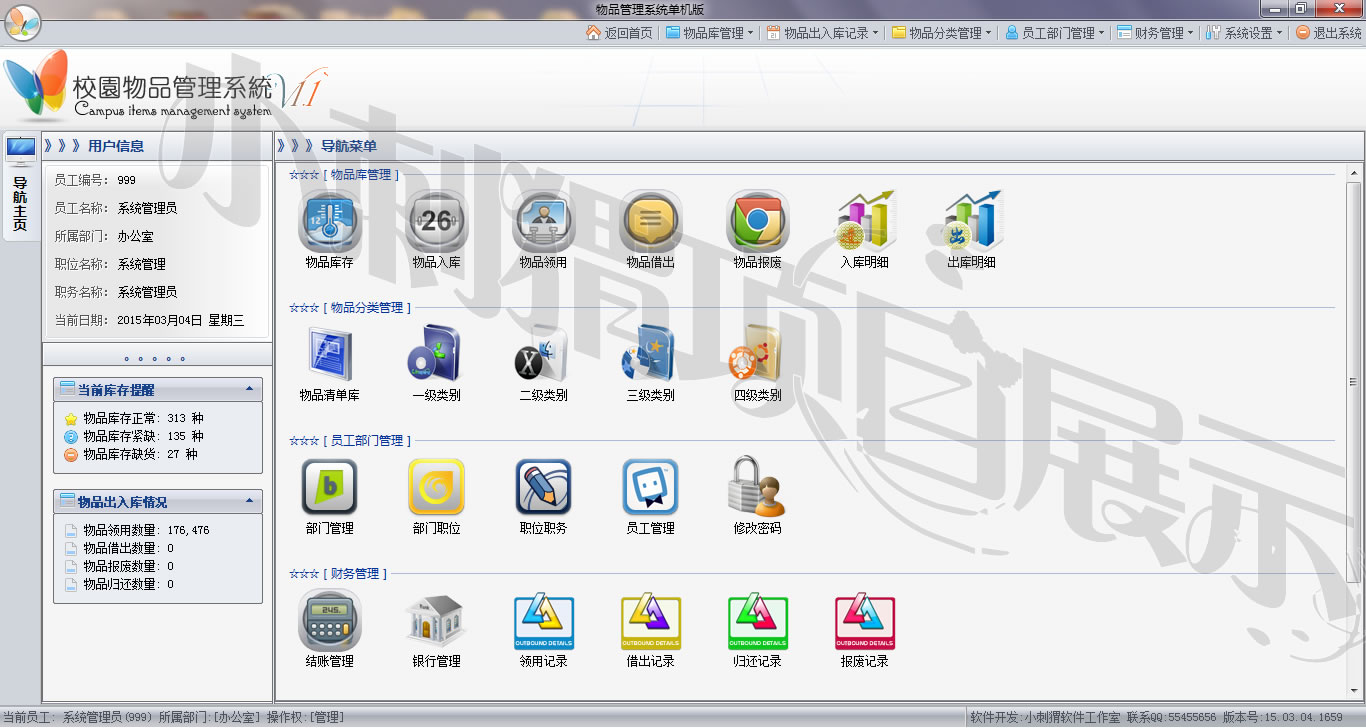Open the 出库明细 chart icon
The image size is (1366, 728).
(972, 222)
